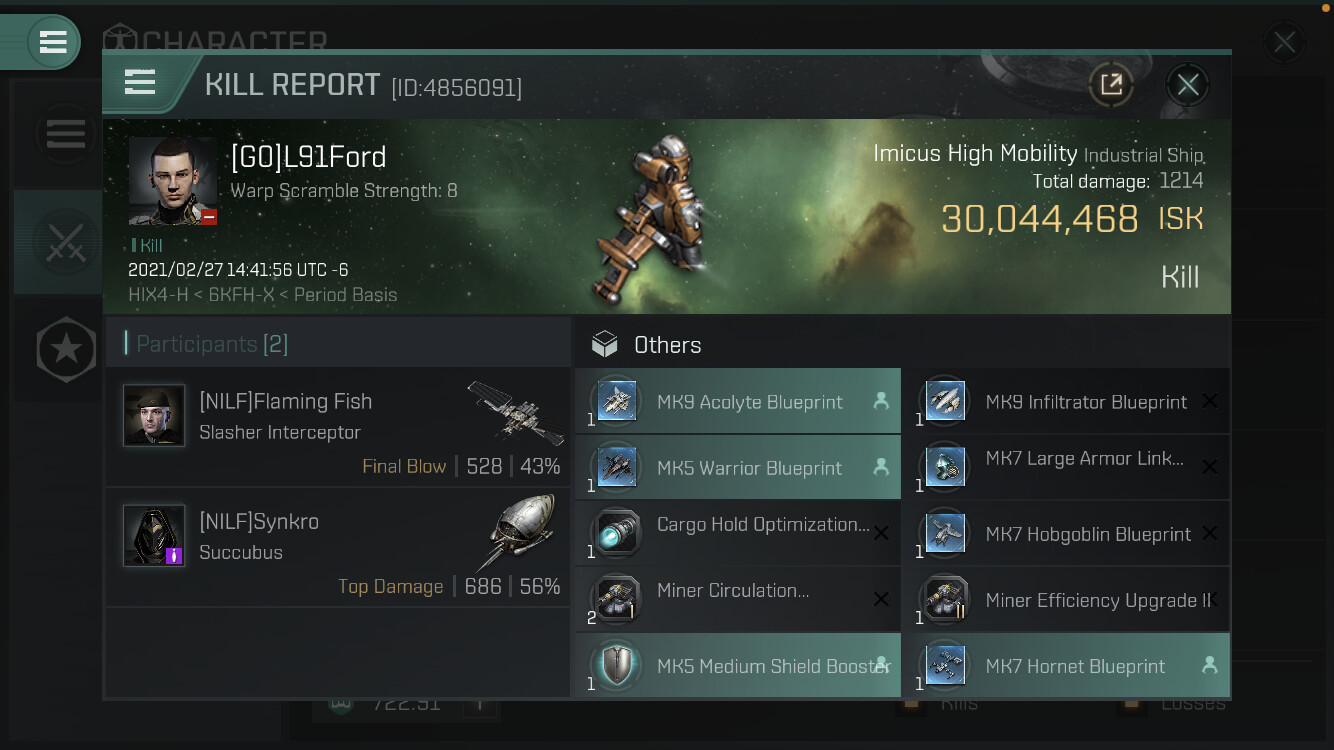Select MK5 Warrior Blueprint item
The image size is (1334, 750).
click(738, 467)
